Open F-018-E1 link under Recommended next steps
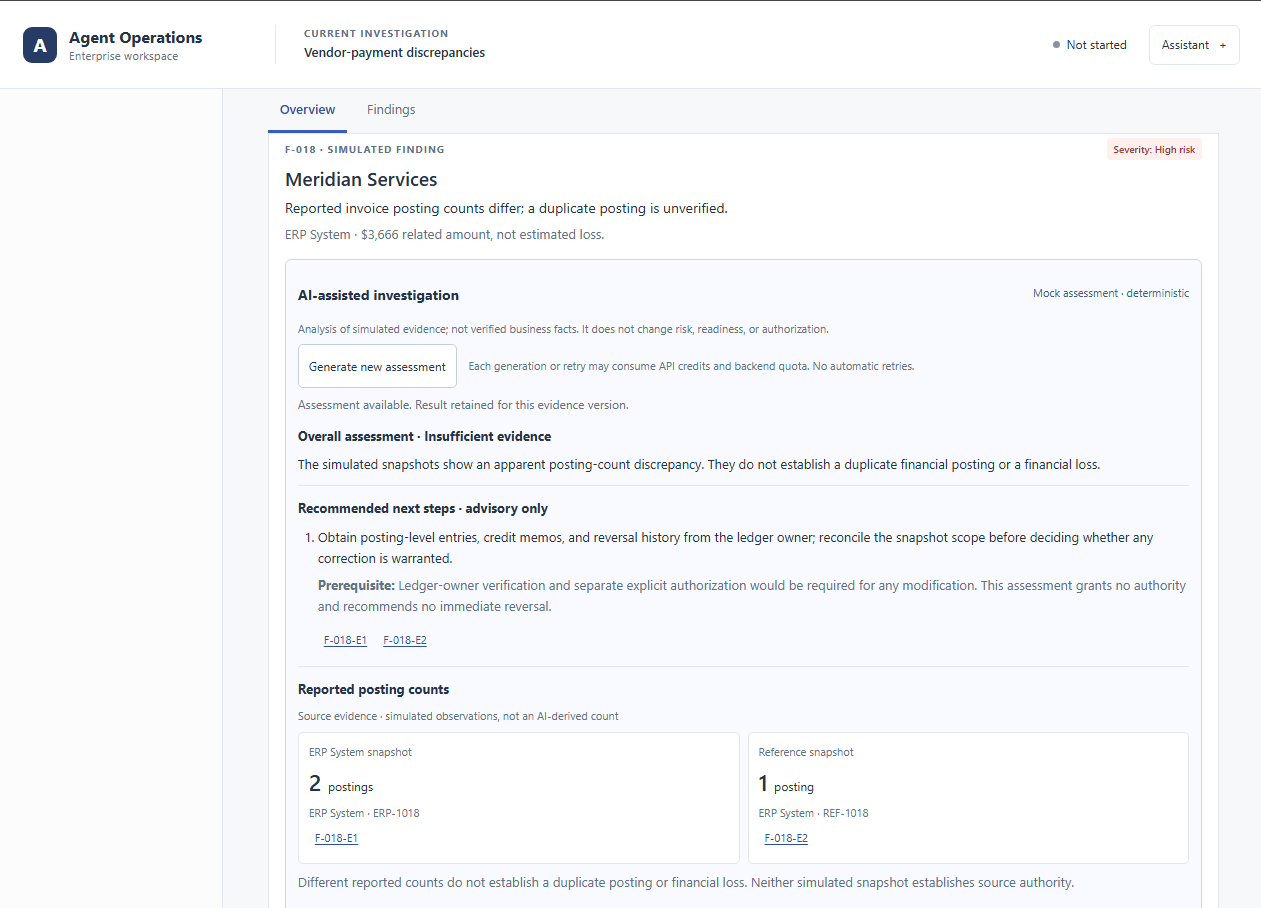The image size is (1261, 908). 345,640
